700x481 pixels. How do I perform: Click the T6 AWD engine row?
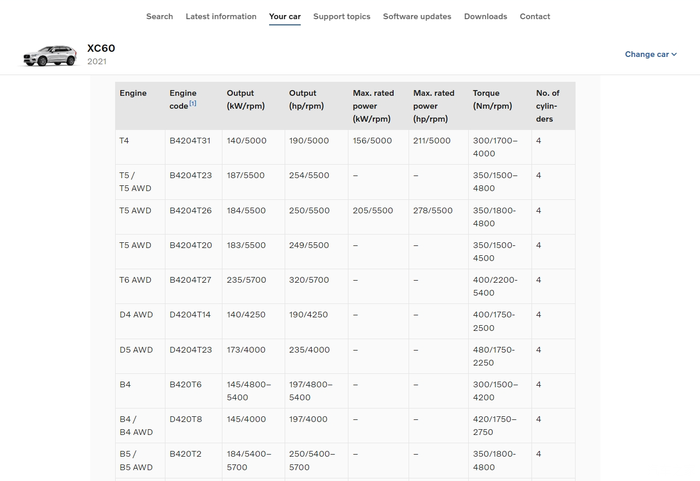tap(136, 280)
